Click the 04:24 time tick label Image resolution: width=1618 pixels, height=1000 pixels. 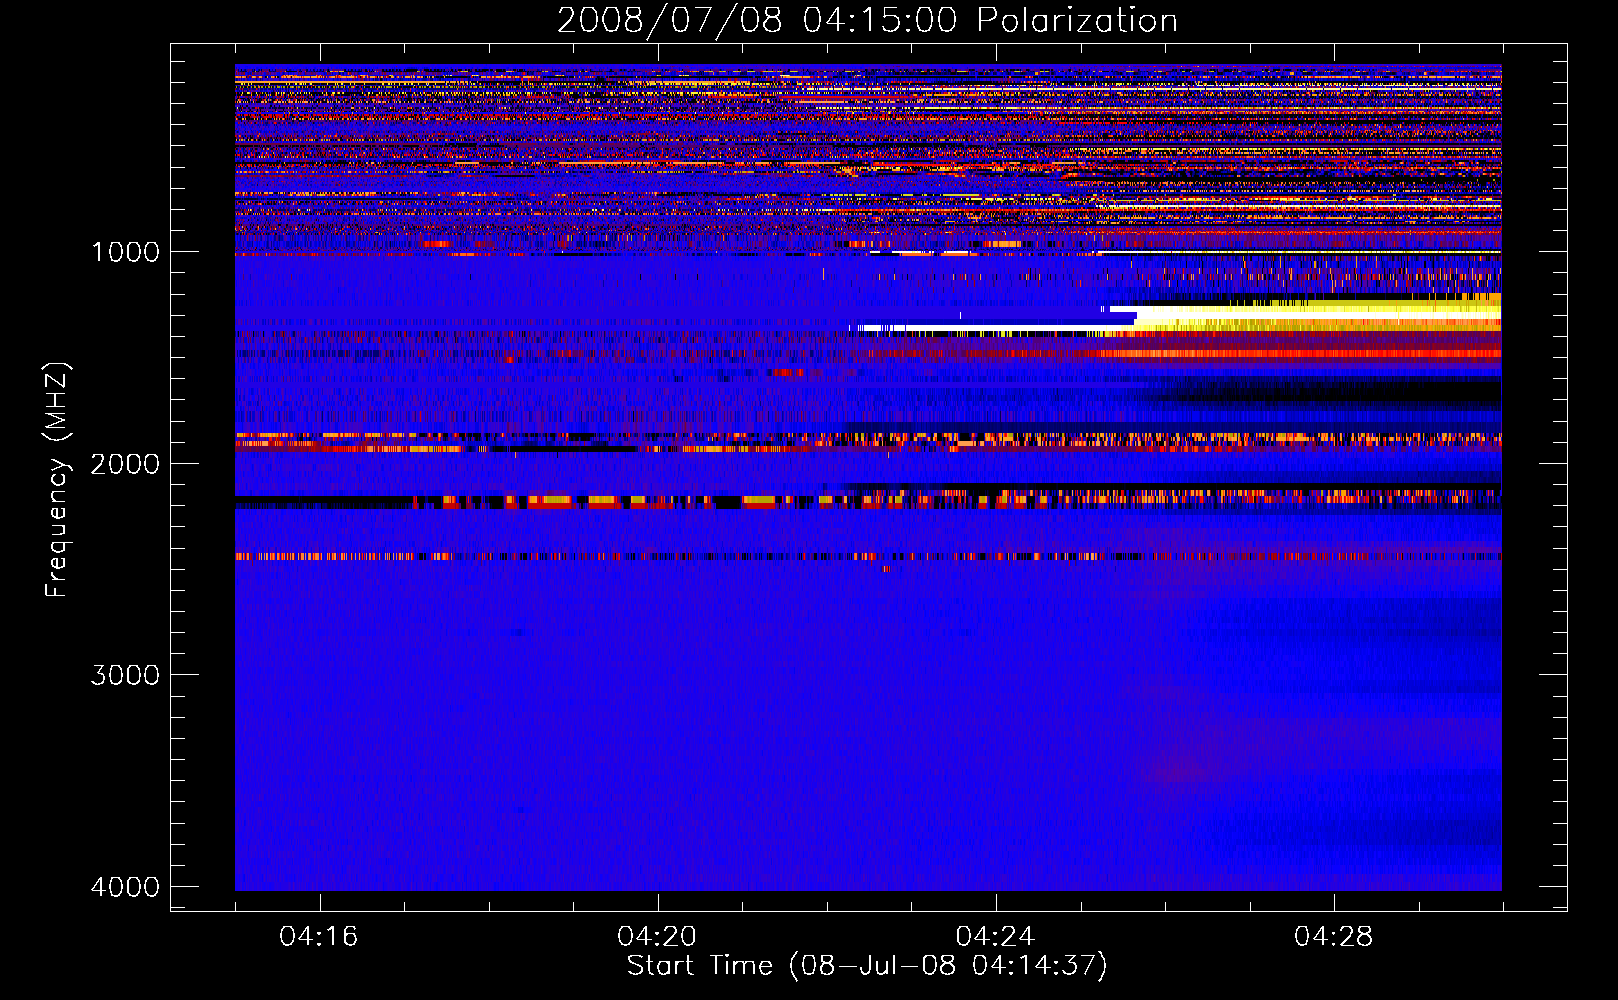(x=995, y=937)
